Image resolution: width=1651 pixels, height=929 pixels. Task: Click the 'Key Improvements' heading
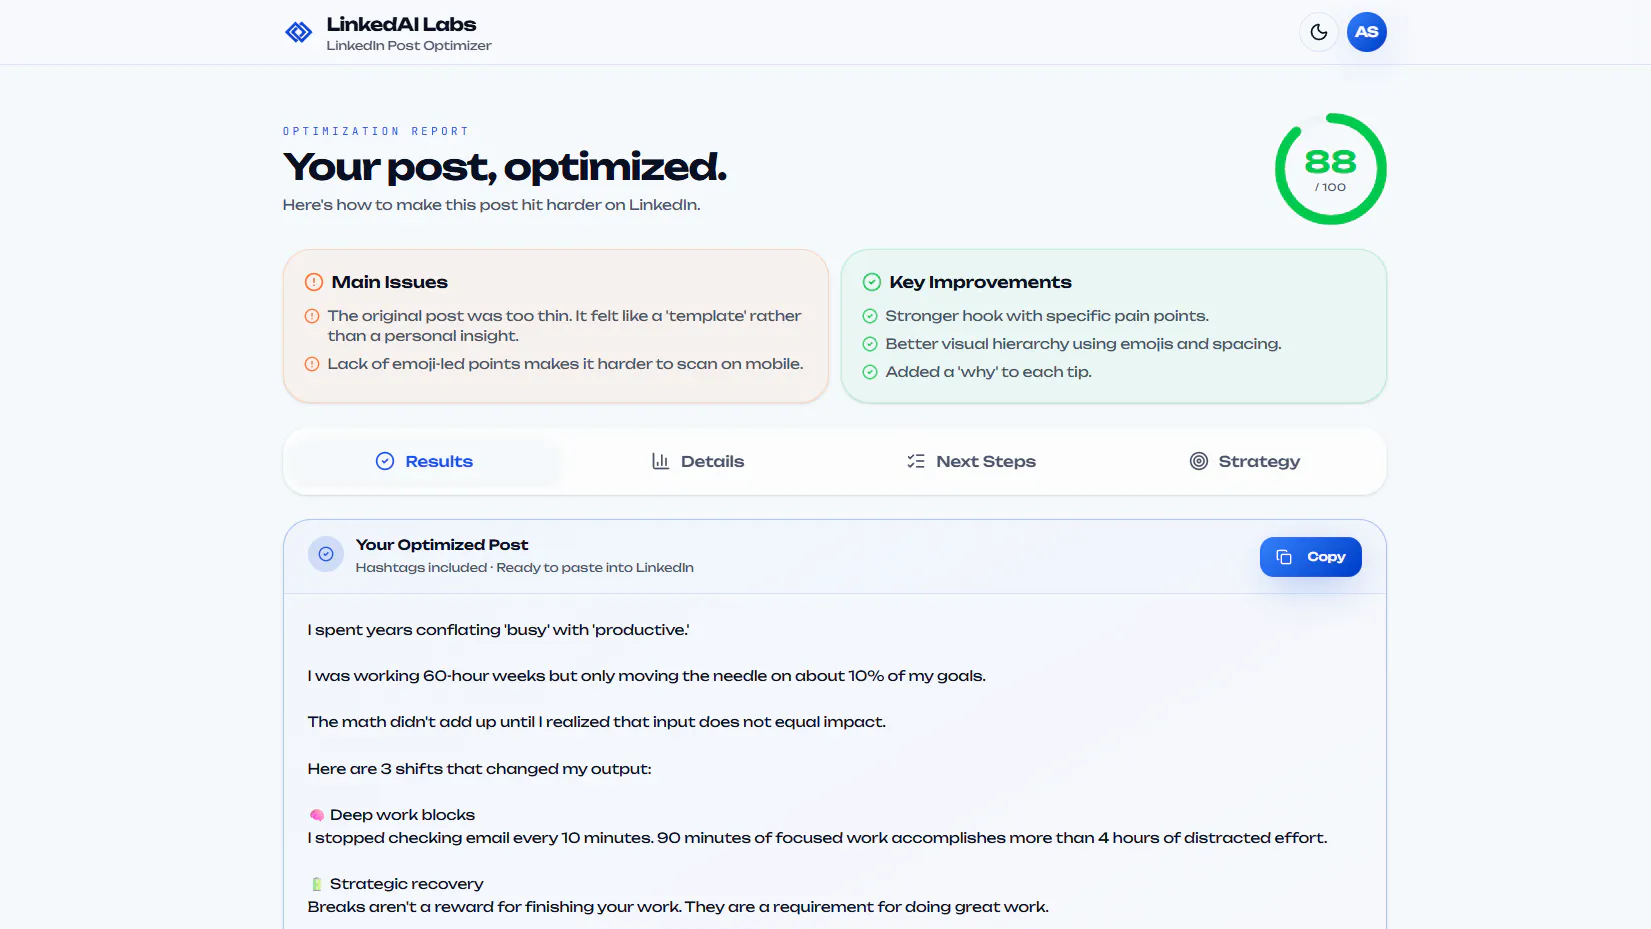981,282
